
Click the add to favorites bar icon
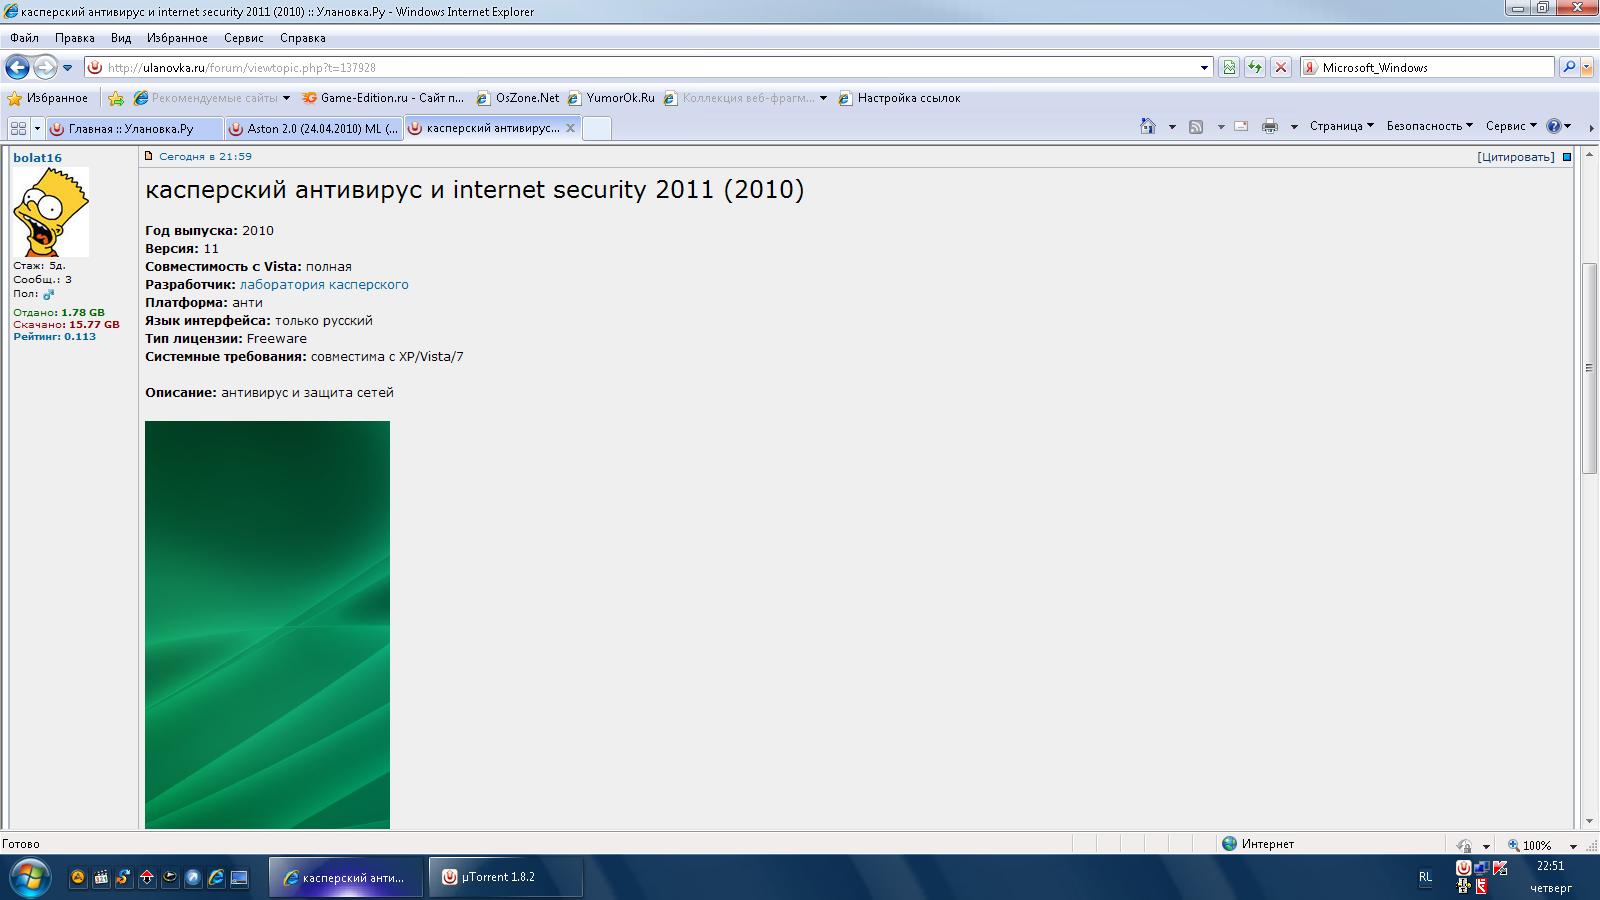116,98
